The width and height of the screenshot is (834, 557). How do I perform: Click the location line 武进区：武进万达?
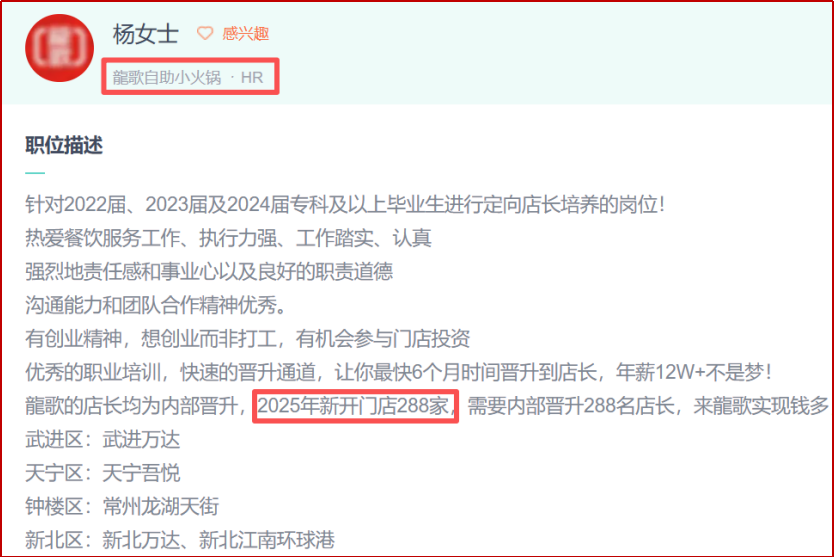(103, 440)
